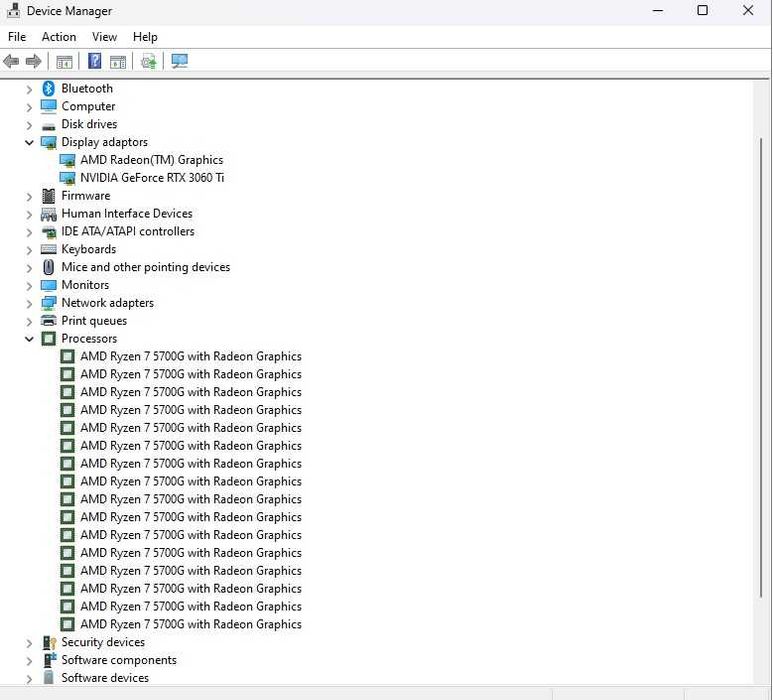Viewport: 773px width, 700px height.
Task: Select the Network adapters label
Action: pos(107,303)
